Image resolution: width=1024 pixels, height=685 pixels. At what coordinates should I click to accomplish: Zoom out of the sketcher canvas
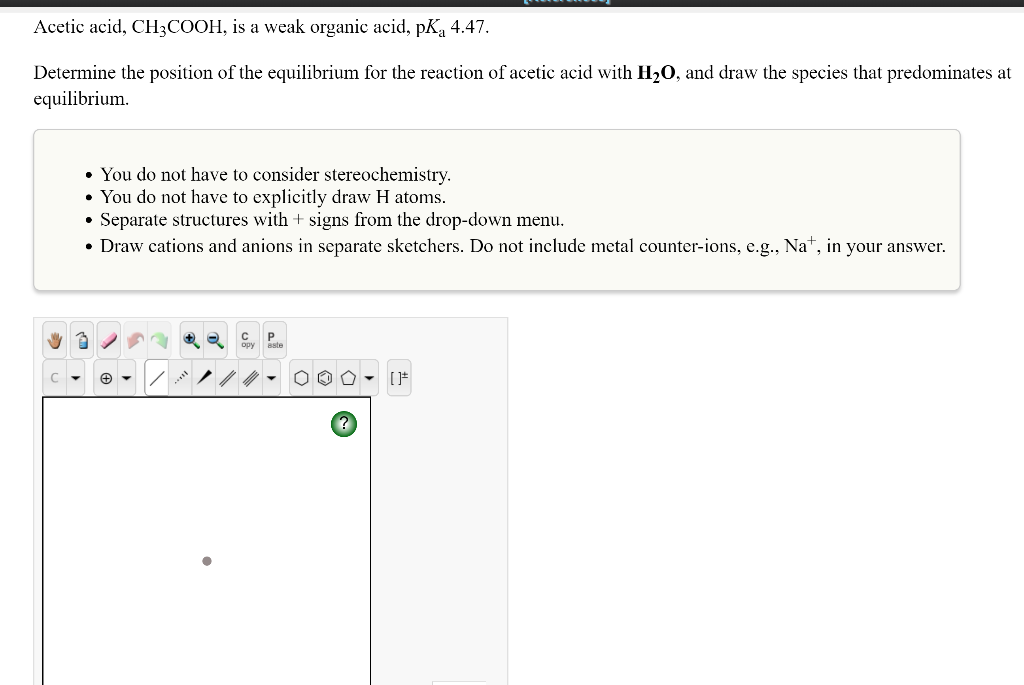(x=214, y=340)
